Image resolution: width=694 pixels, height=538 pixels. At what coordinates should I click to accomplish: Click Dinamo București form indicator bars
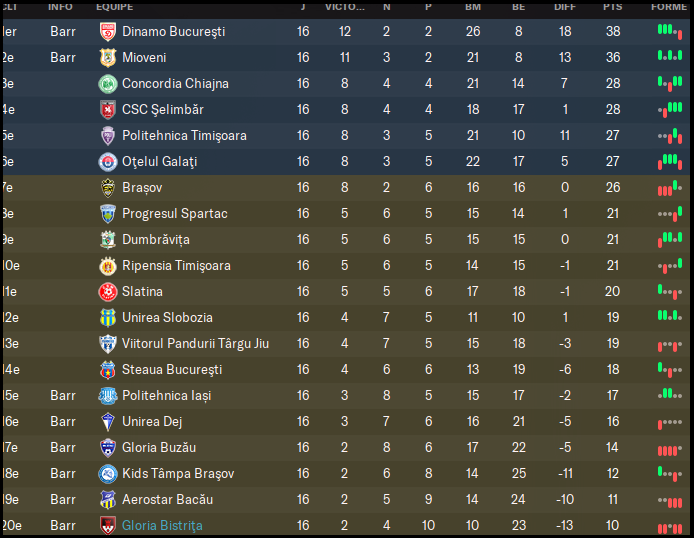(668, 31)
